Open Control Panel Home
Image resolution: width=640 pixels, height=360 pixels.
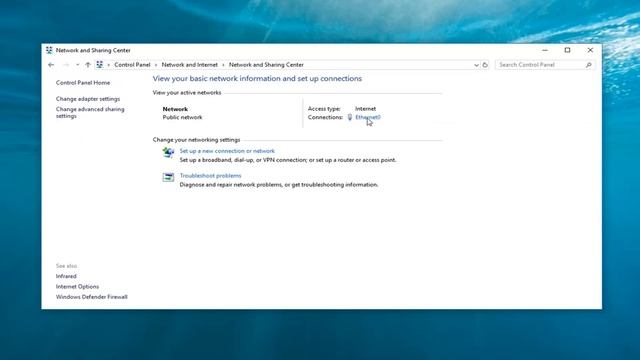(83, 83)
